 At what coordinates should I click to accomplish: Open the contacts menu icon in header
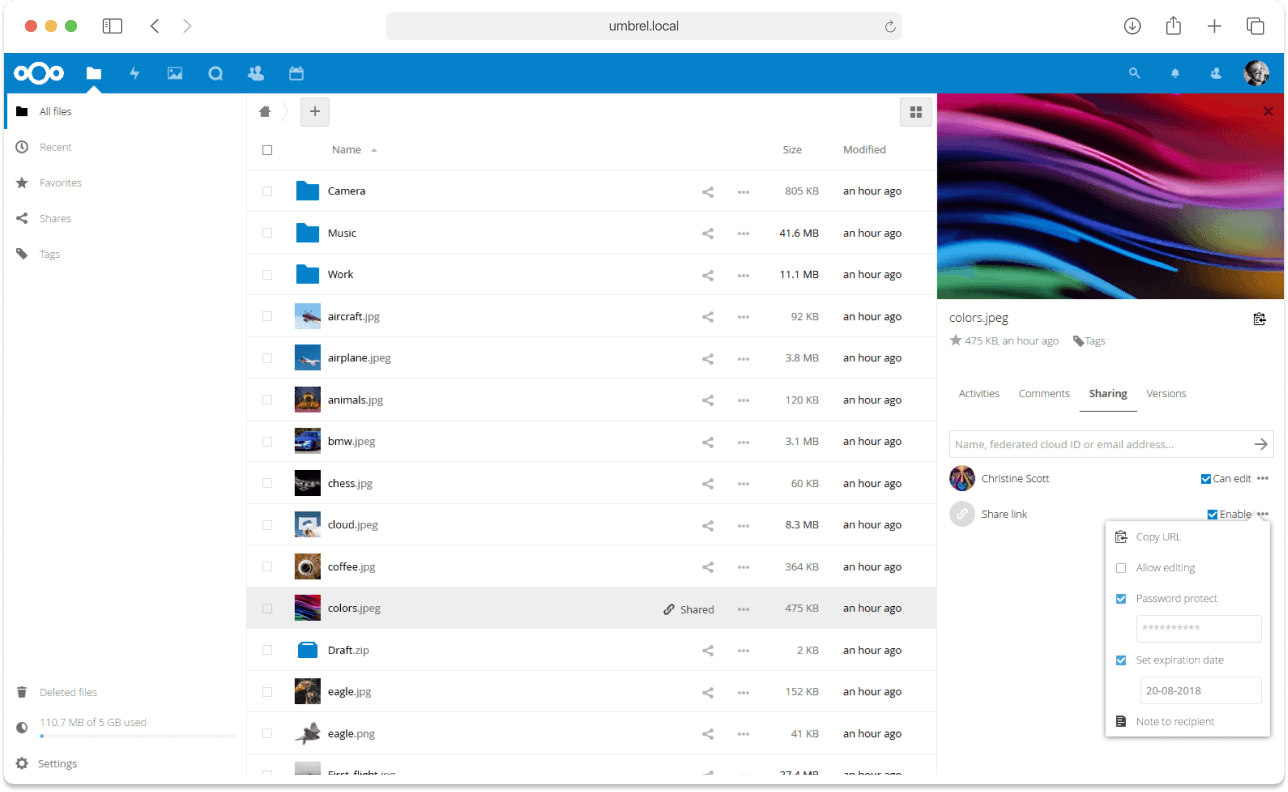[1216, 73]
